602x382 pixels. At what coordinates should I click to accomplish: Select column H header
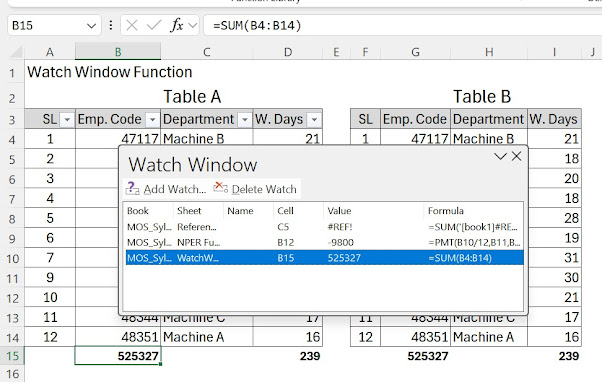(489, 52)
